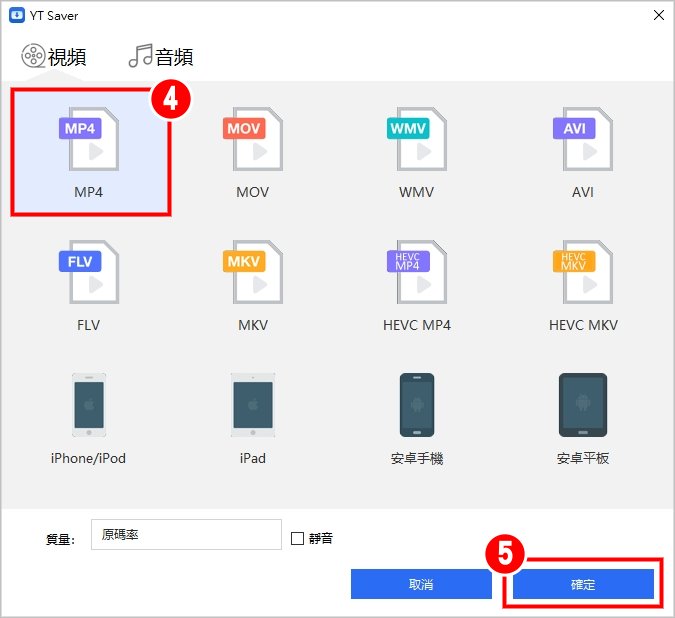Select the iPhone/iPod device preset
The height and width of the screenshot is (618, 675).
tap(89, 405)
